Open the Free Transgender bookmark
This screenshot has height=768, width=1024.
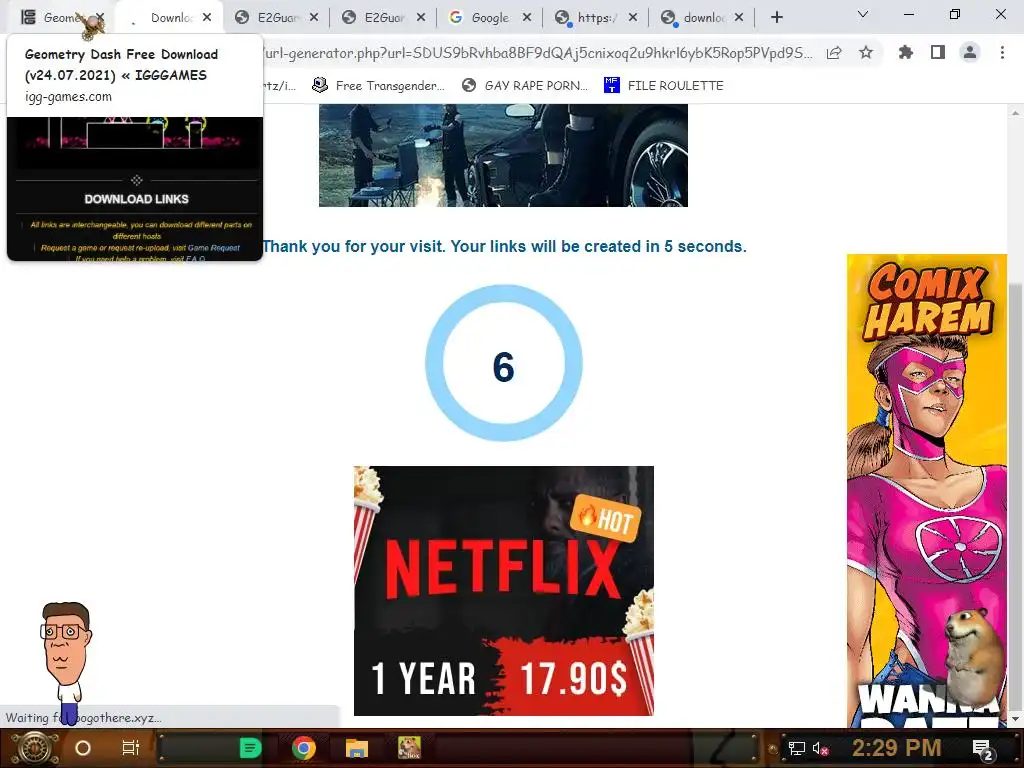pyautogui.click(x=378, y=86)
